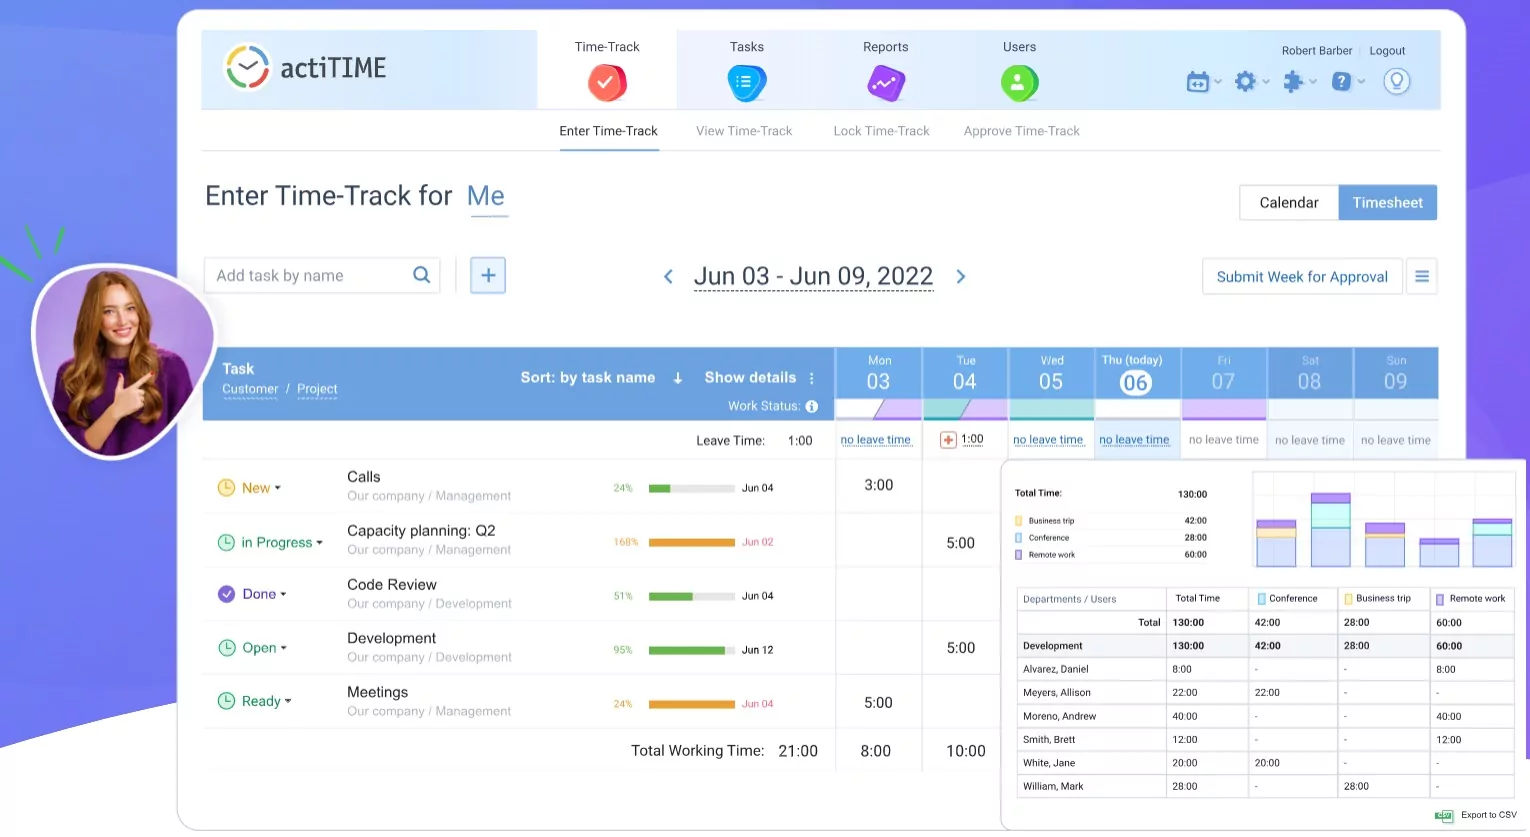The width and height of the screenshot is (1530, 837).
Task: Click the Open status clock icon
Action: tap(226, 648)
